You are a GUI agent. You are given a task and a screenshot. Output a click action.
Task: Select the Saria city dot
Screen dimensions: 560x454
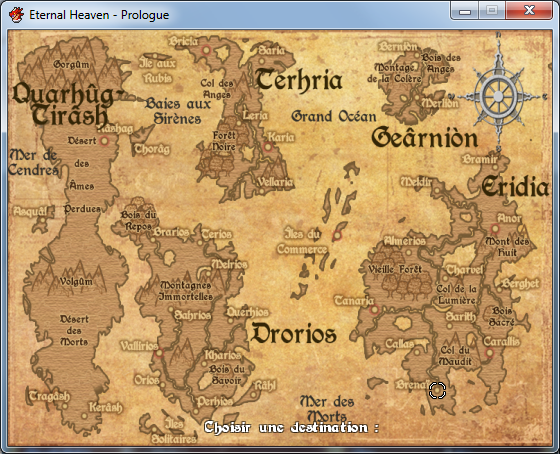pyautogui.click(x=261, y=61)
